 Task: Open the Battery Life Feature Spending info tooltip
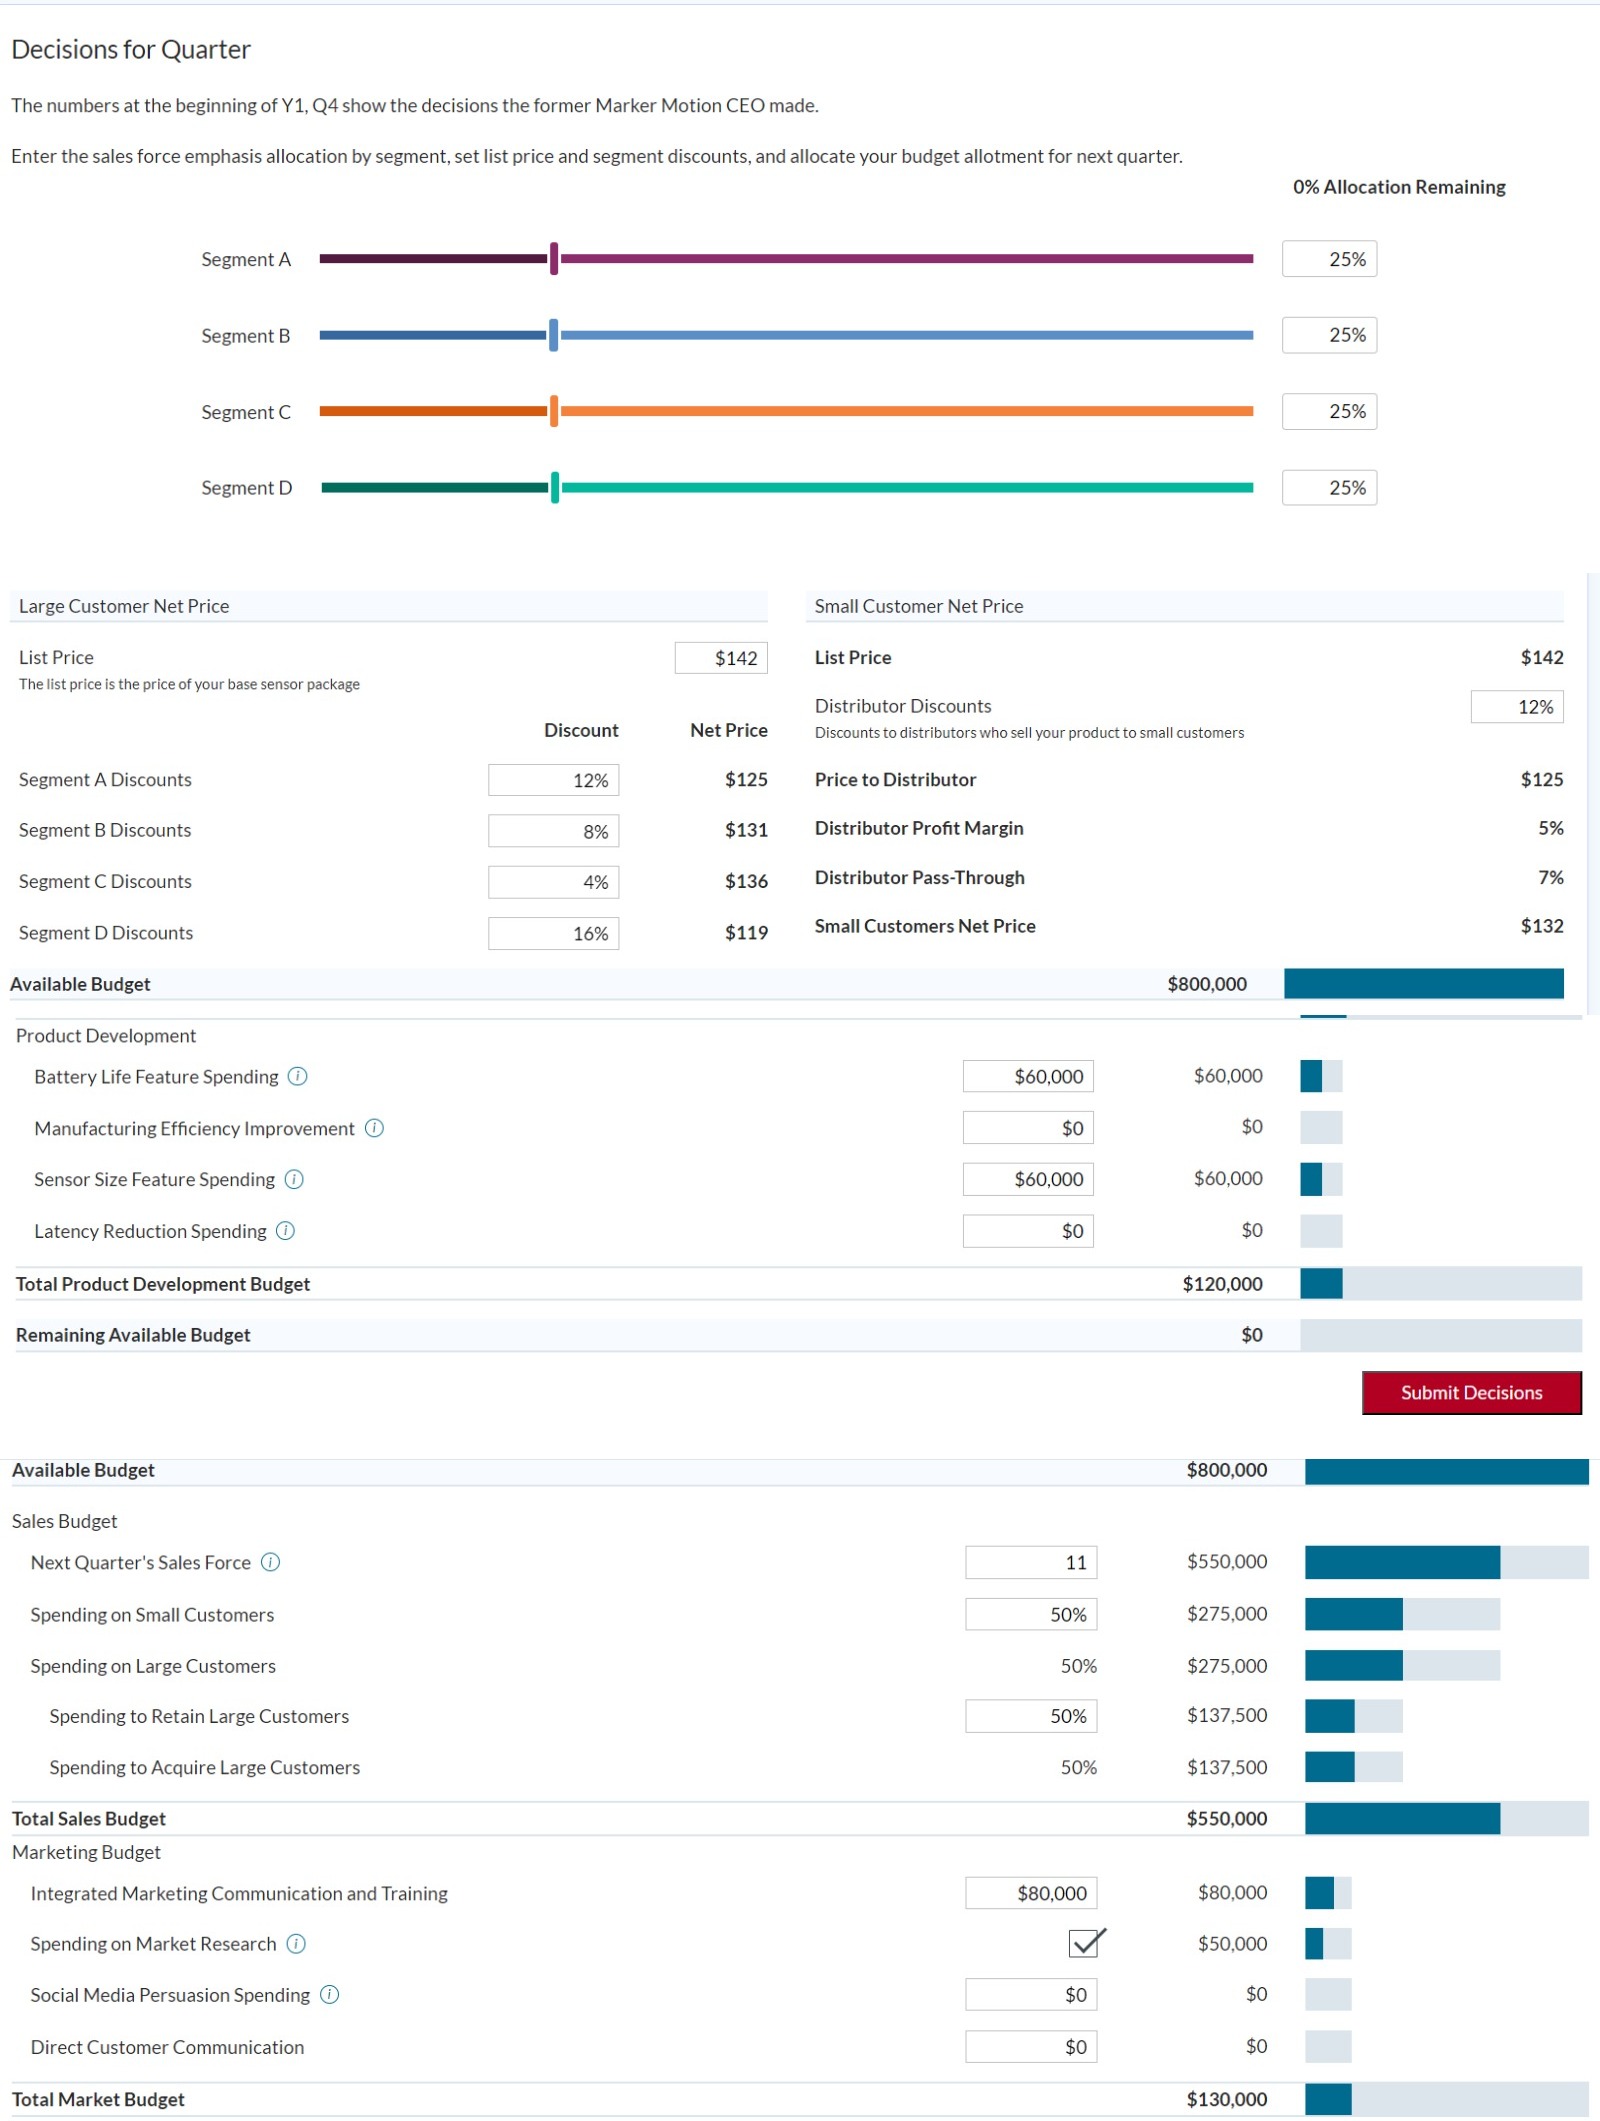click(x=297, y=1077)
